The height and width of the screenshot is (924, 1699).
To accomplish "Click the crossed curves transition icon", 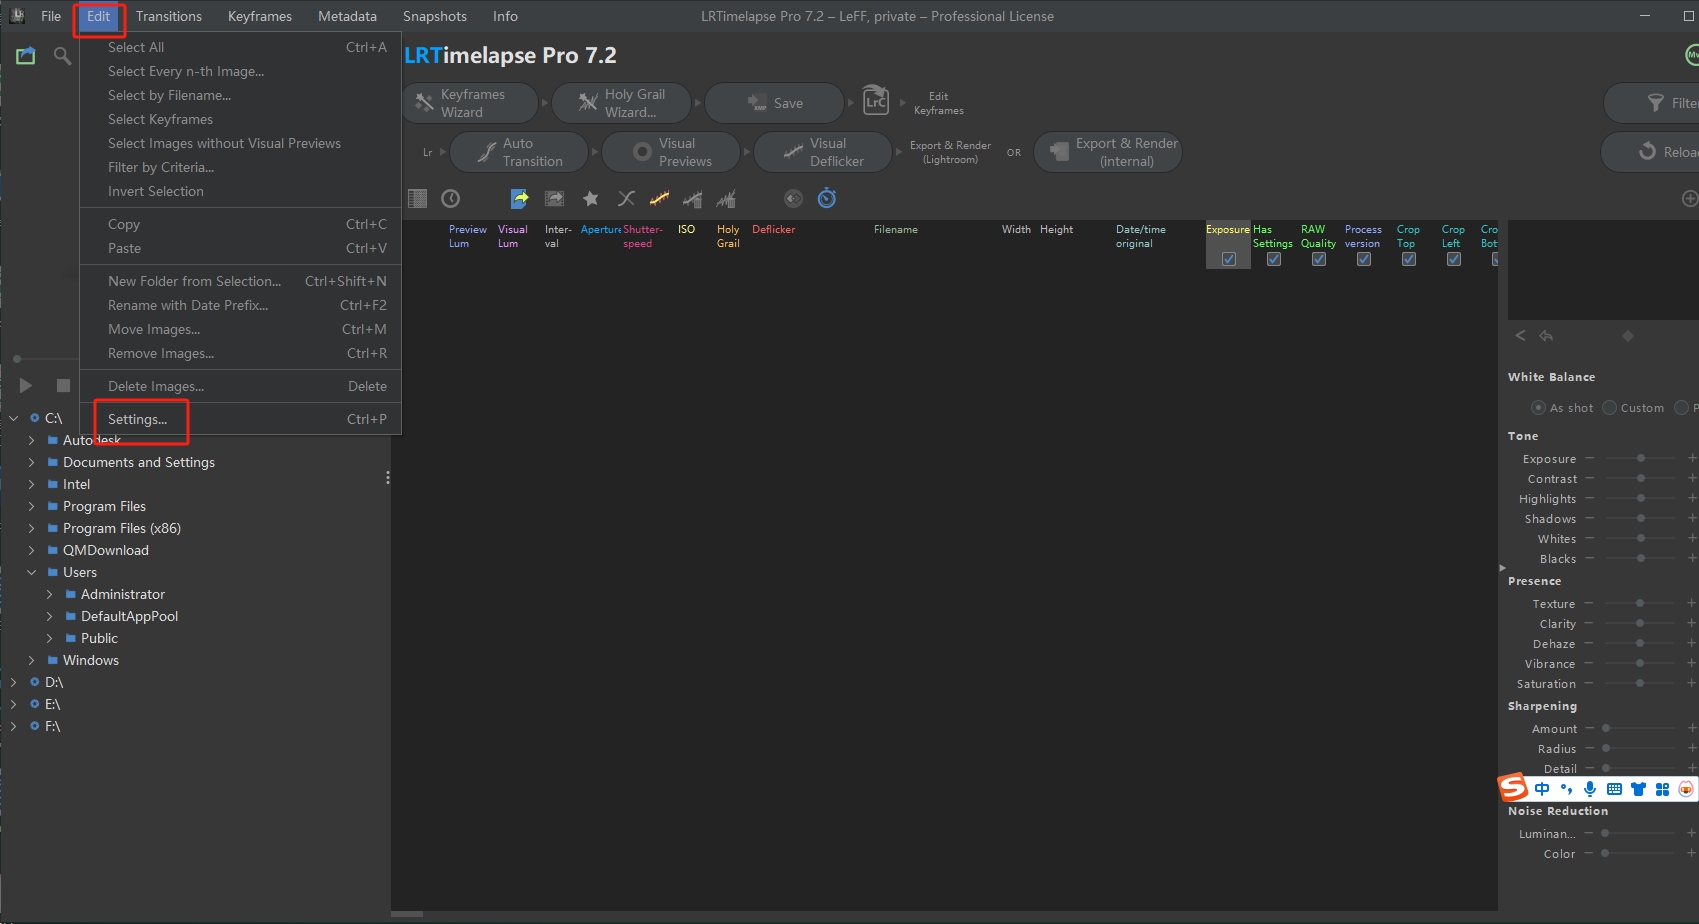I will [x=626, y=199].
